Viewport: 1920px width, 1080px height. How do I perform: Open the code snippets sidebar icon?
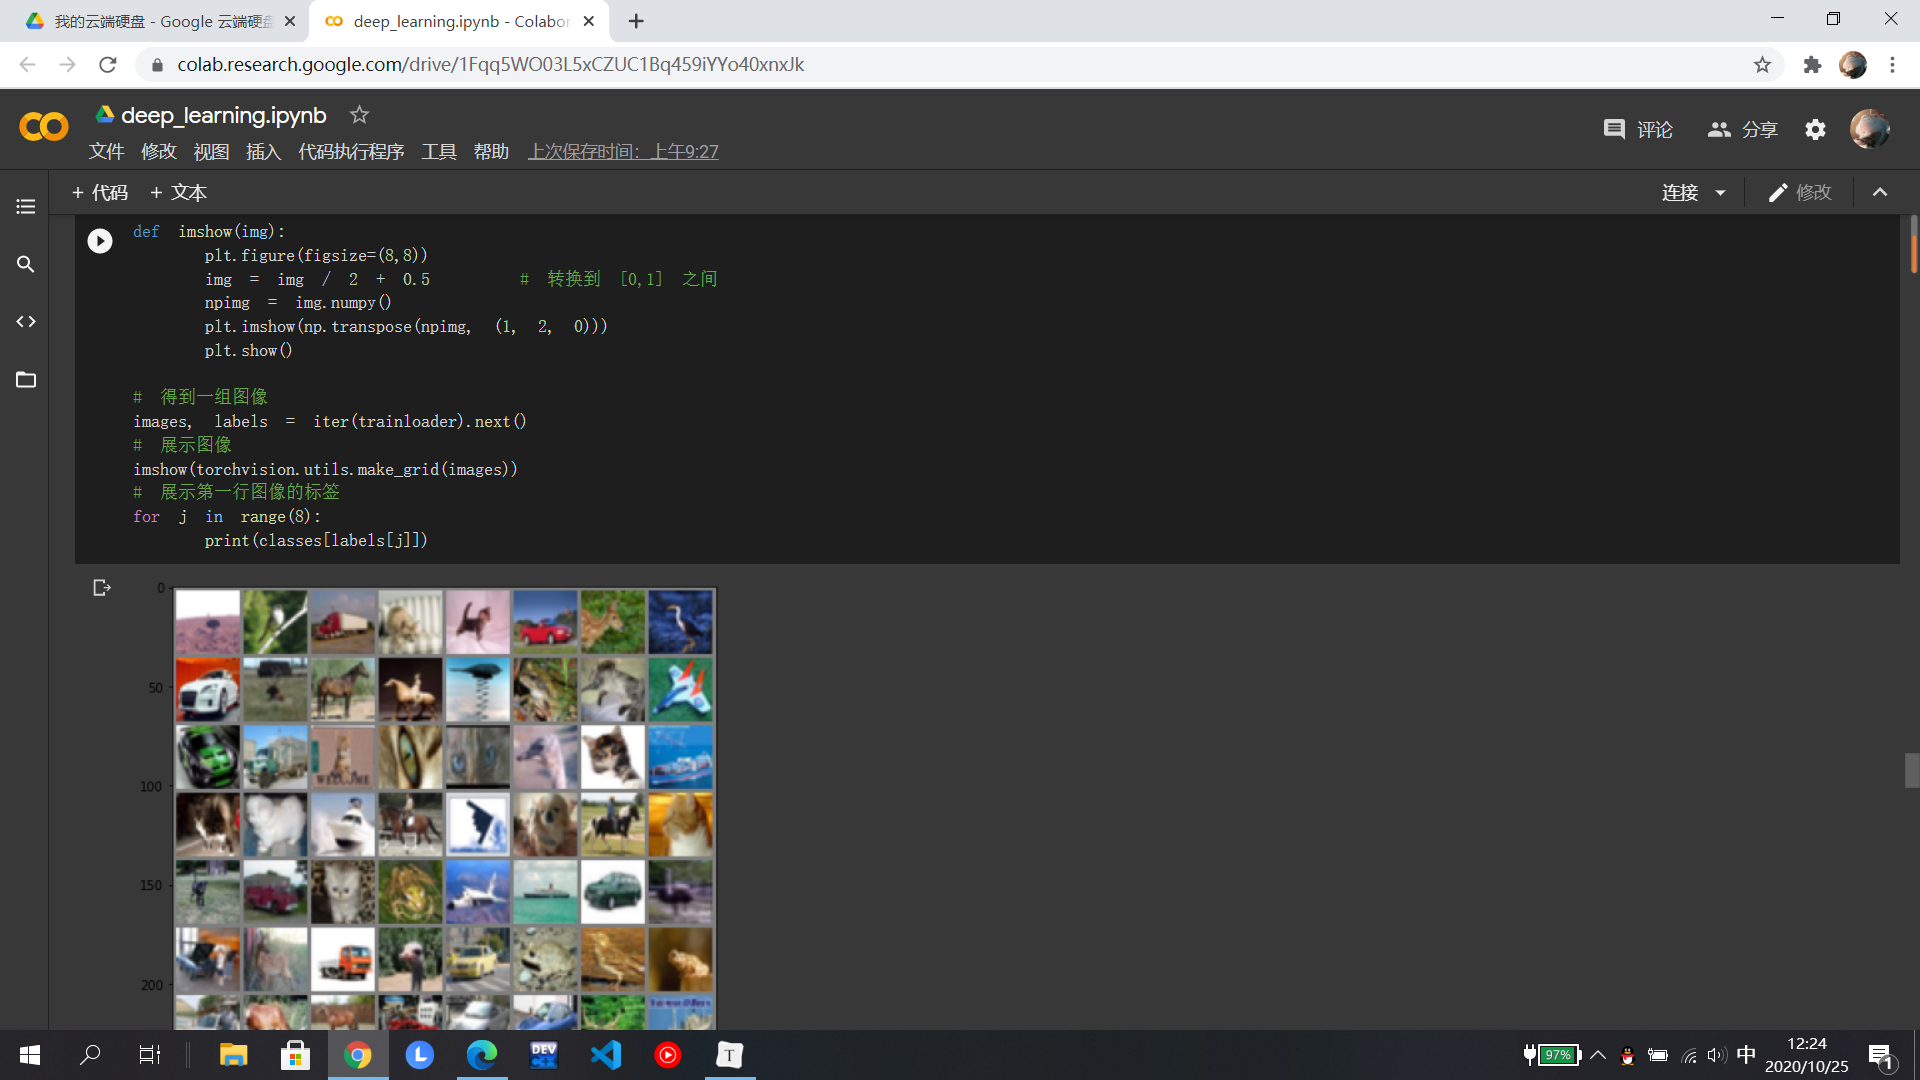(26, 322)
